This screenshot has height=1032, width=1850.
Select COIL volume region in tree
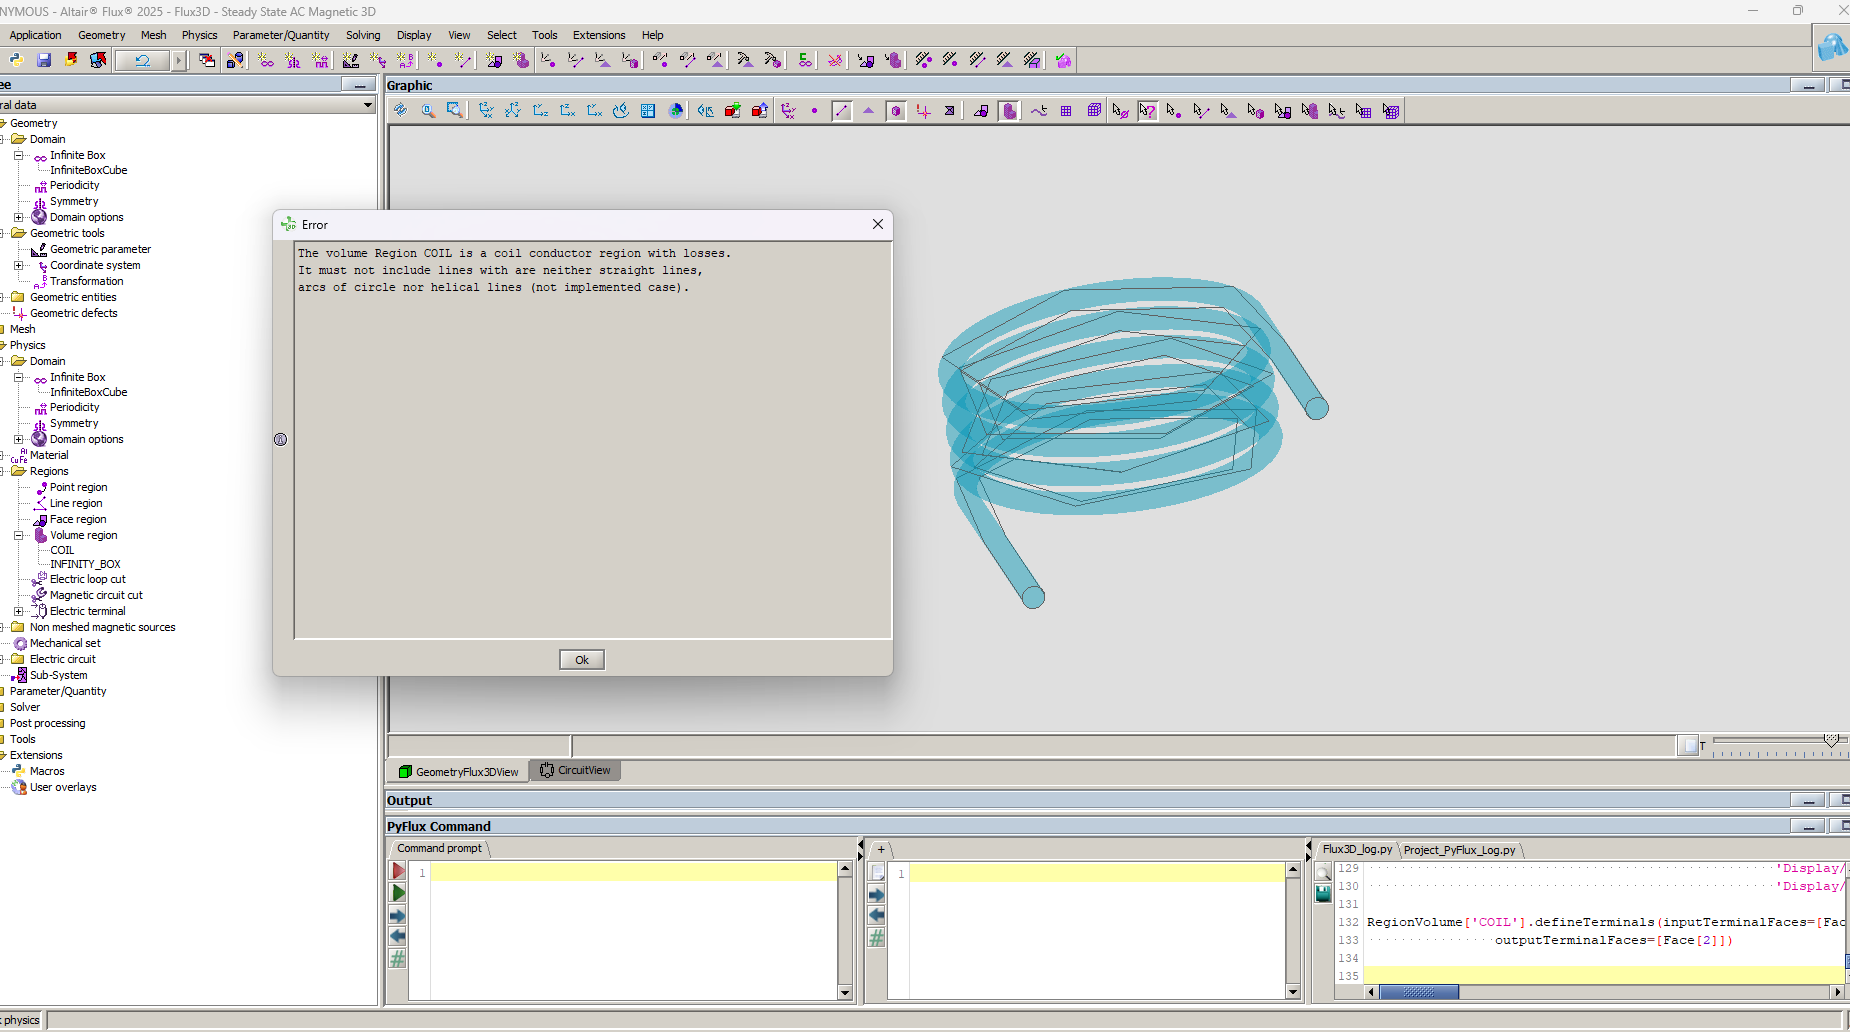(x=62, y=550)
